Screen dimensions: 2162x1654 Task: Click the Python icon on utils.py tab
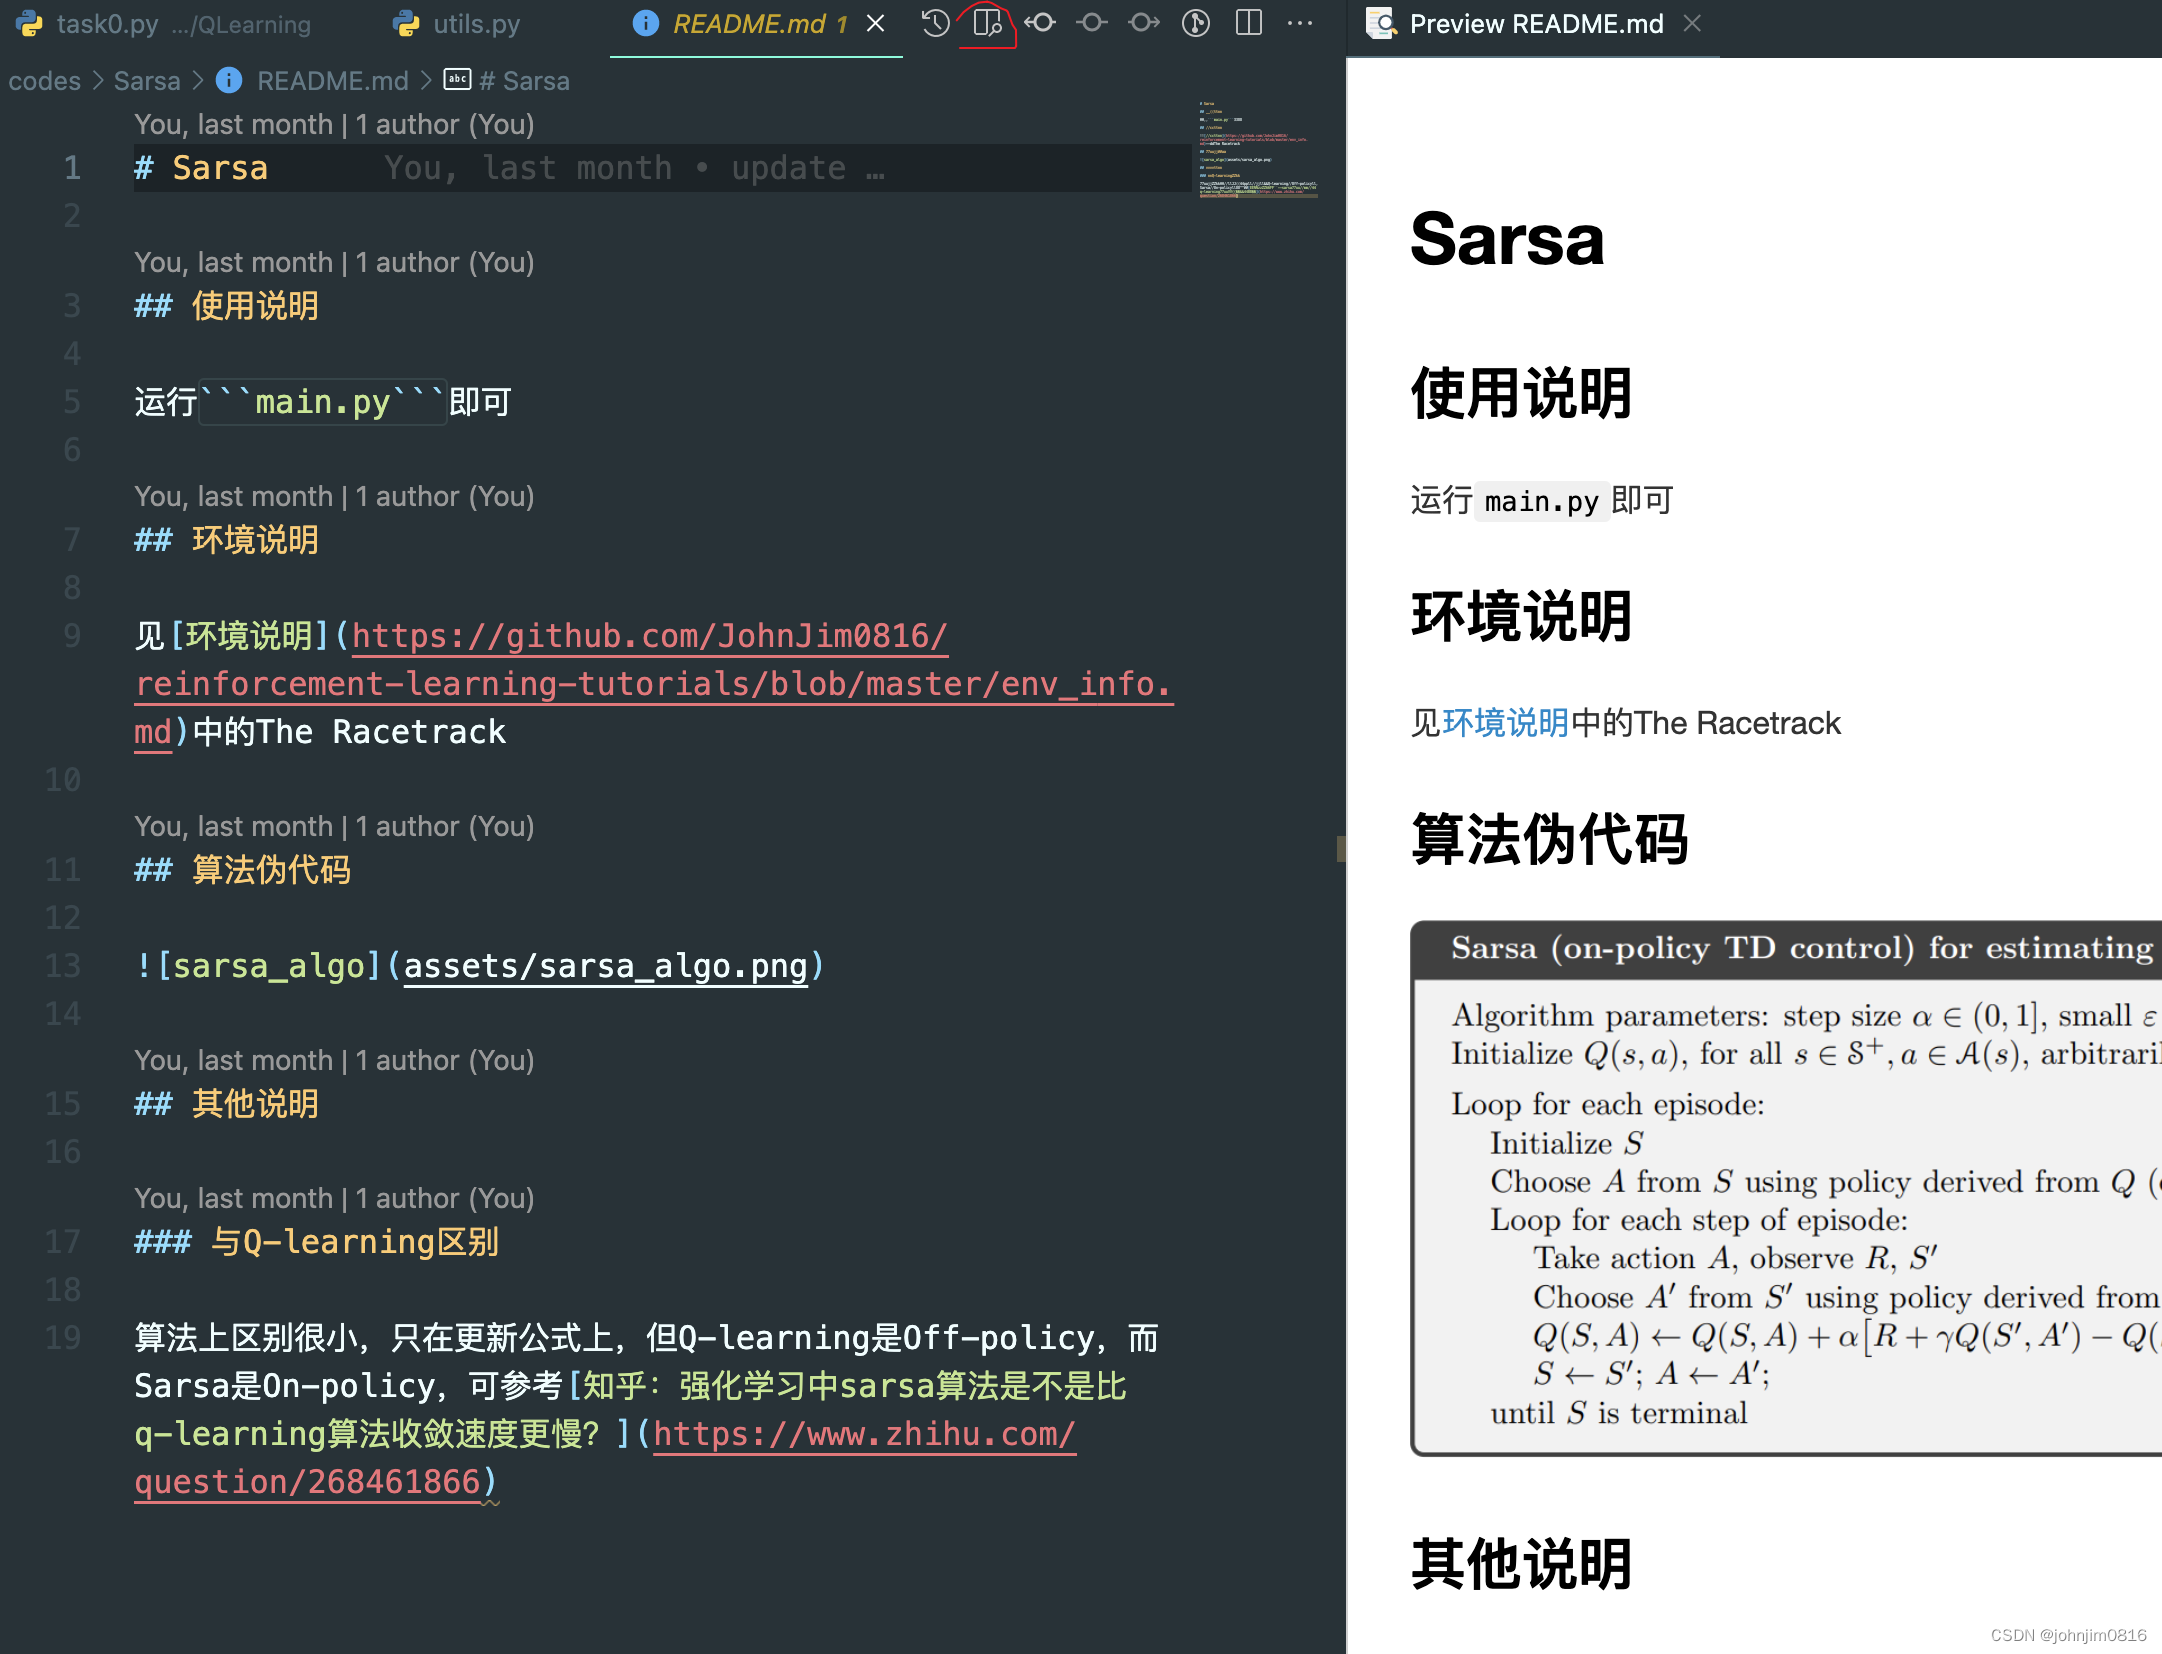pos(404,22)
